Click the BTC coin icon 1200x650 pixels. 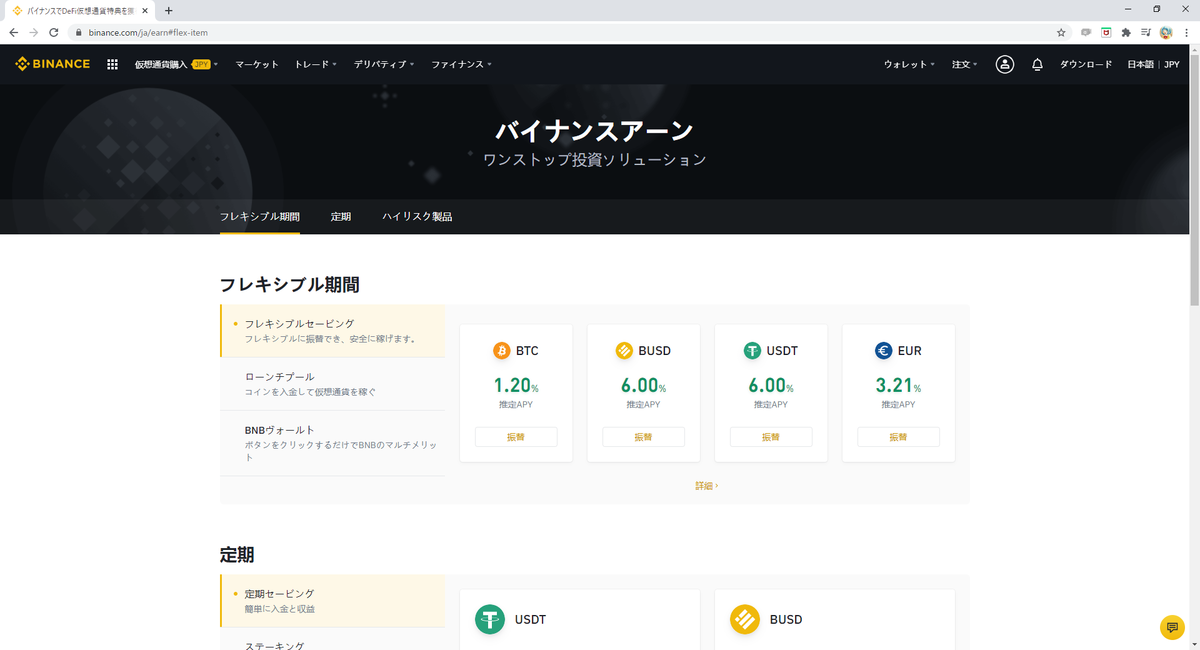pyautogui.click(x=502, y=351)
